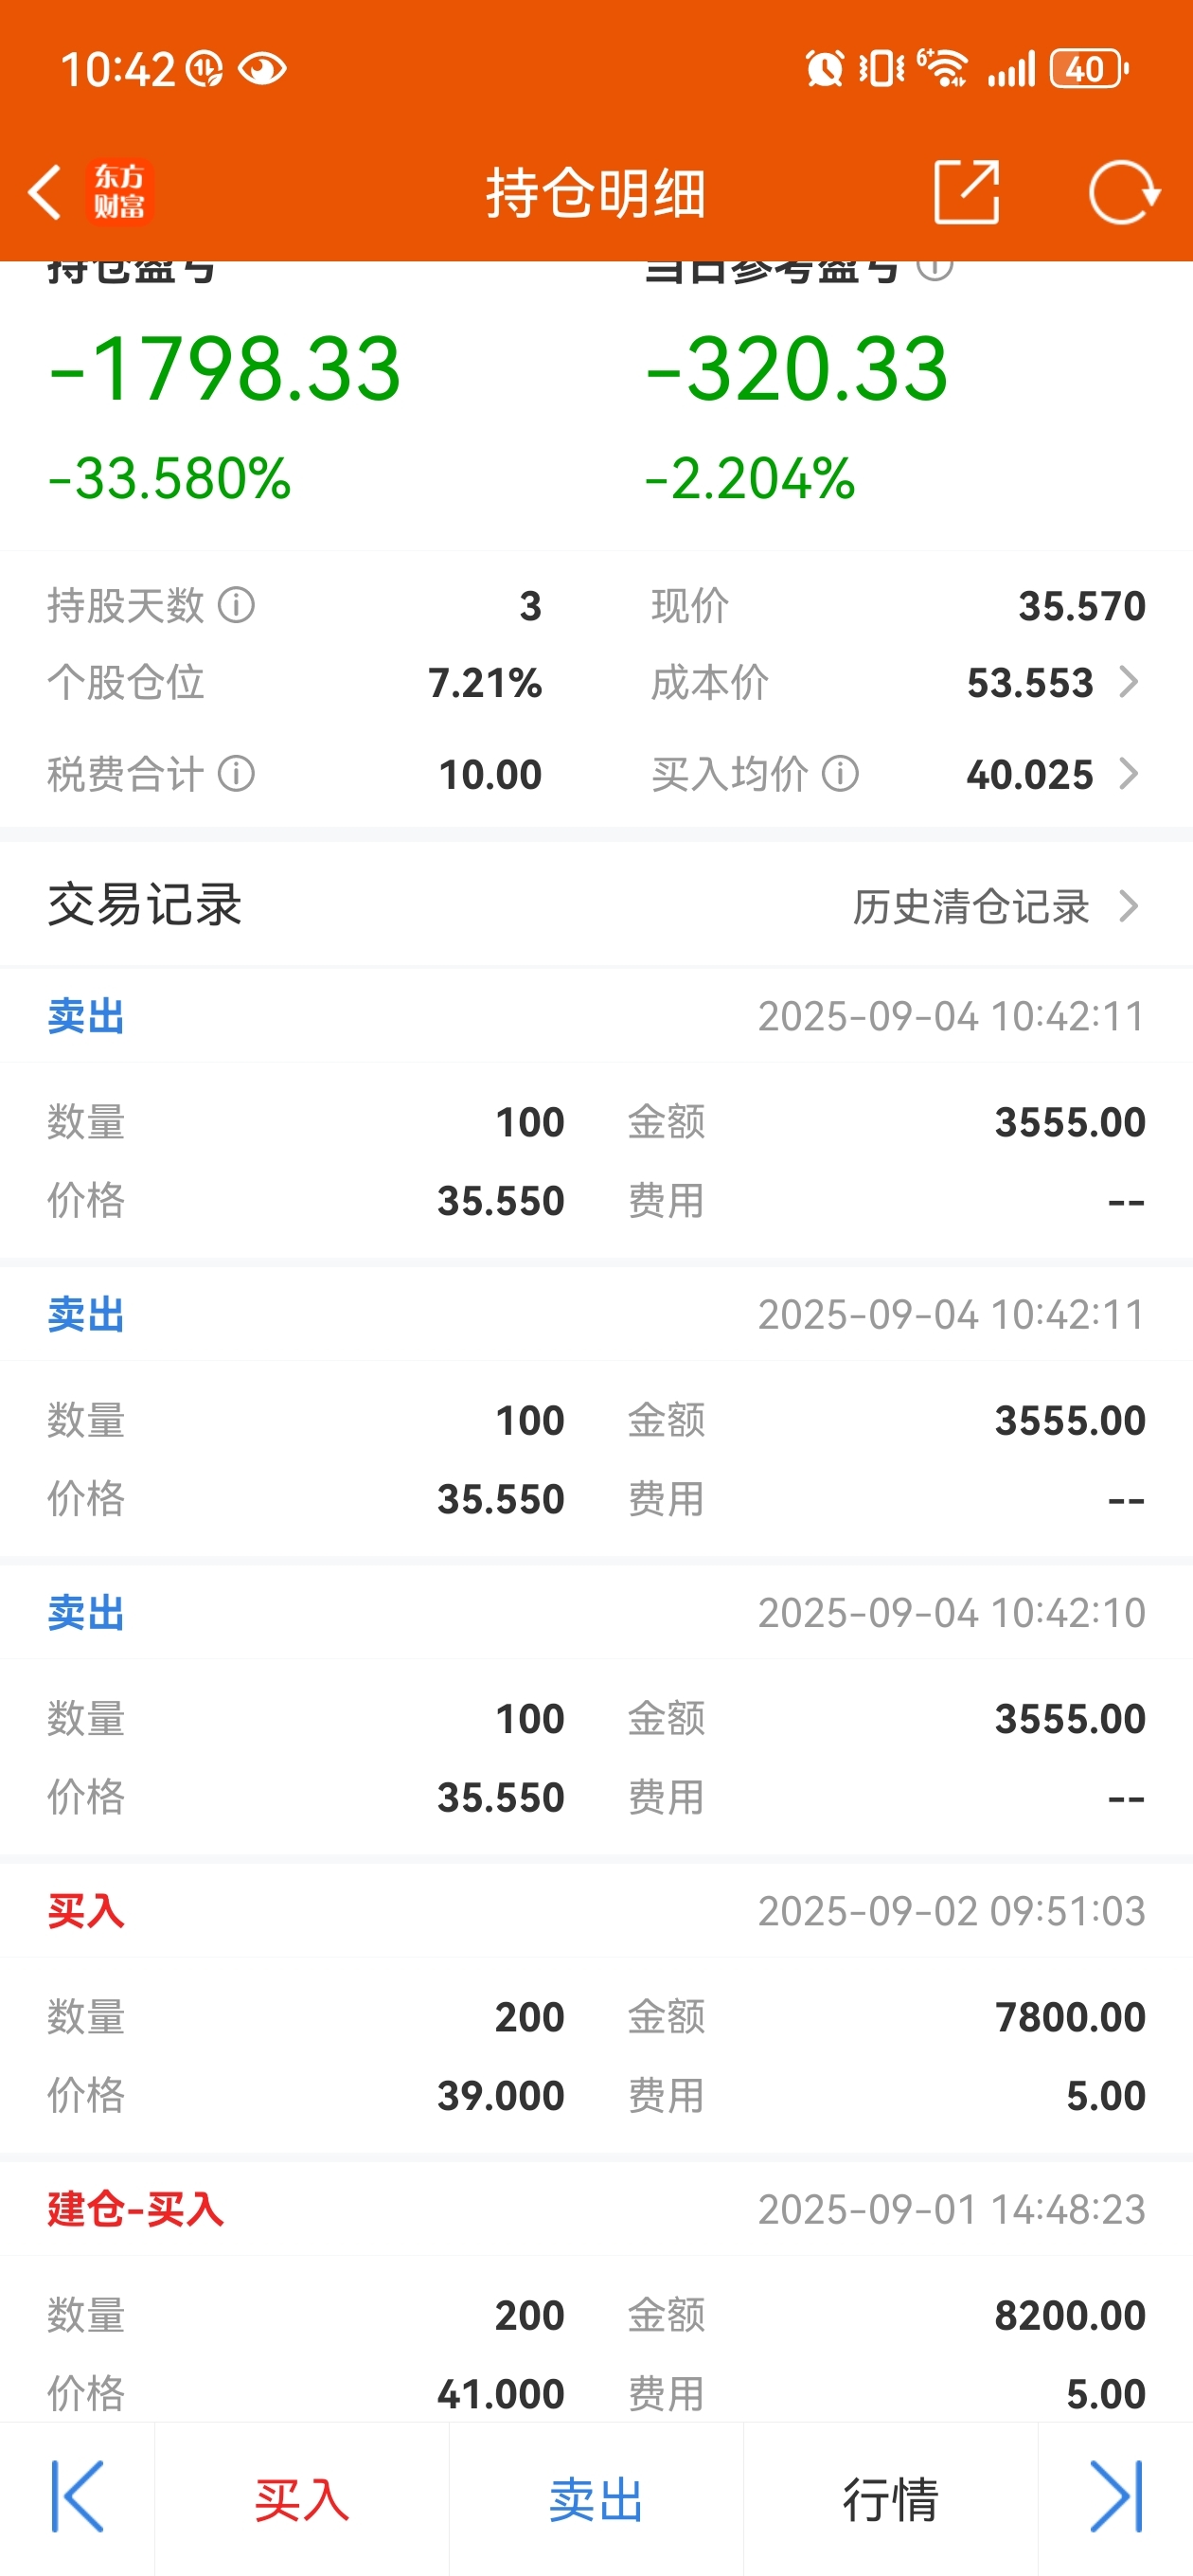Open the 买入 tab at bottom
This screenshot has height=2576, width=1193.
(302, 2499)
